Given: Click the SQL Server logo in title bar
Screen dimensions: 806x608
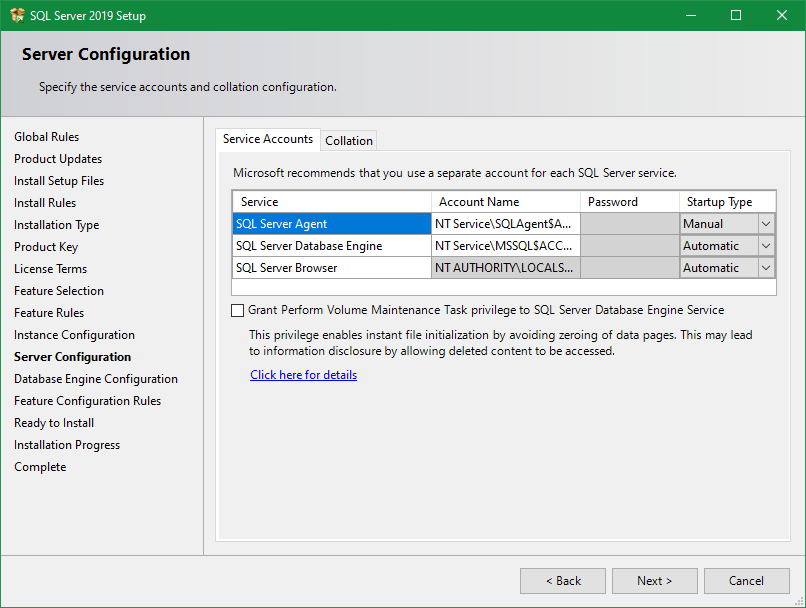Looking at the screenshot, I should [x=17, y=15].
